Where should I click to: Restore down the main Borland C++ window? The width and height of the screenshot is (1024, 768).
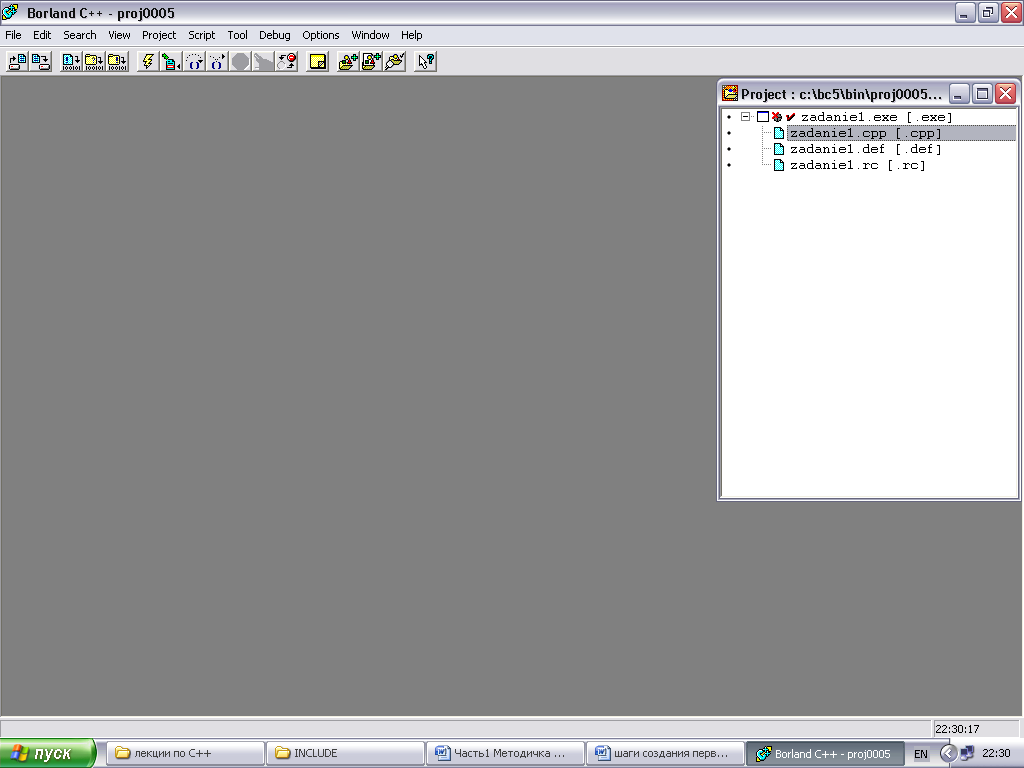coord(987,12)
